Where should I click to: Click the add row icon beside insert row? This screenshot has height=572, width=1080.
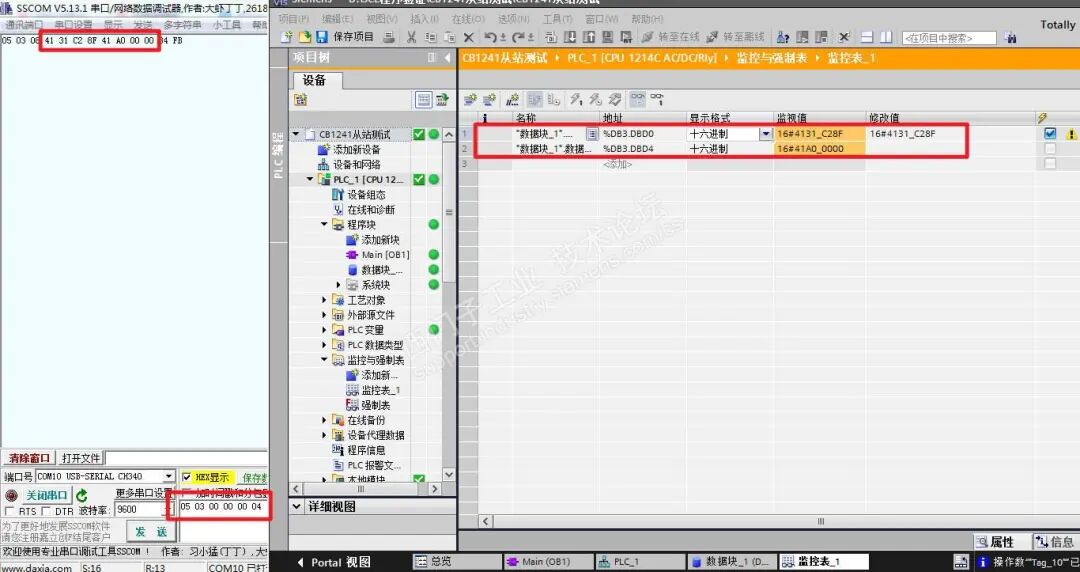click(x=490, y=100)
